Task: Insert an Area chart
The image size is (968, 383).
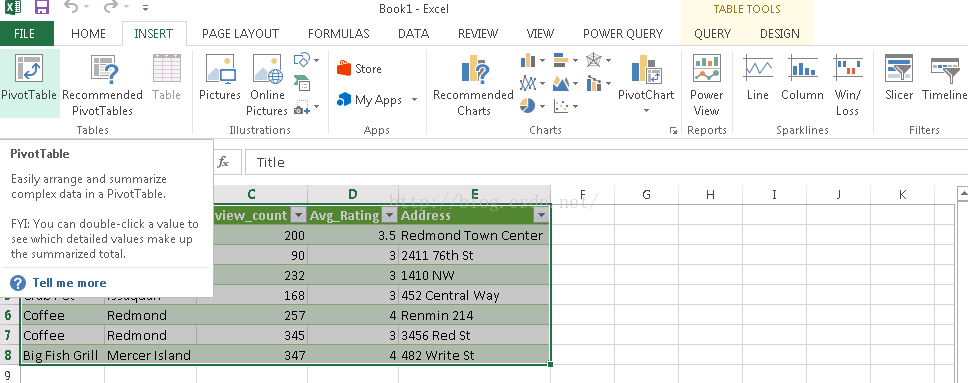Action: (x=561, y=83)
